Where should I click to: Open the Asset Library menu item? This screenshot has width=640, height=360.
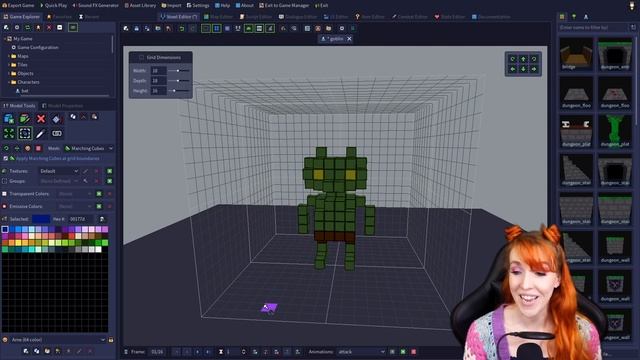(x=140, y=5)
